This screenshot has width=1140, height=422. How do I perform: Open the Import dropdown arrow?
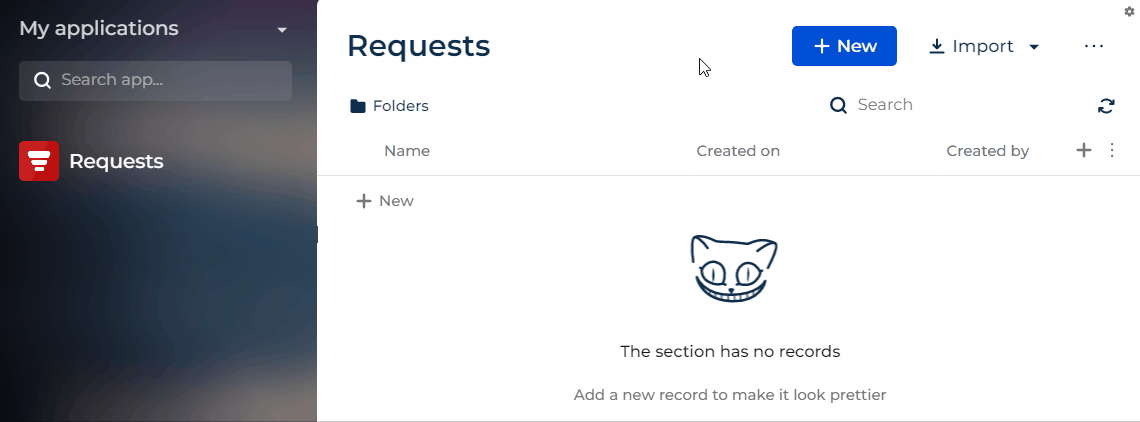[x=1034, y=47]
